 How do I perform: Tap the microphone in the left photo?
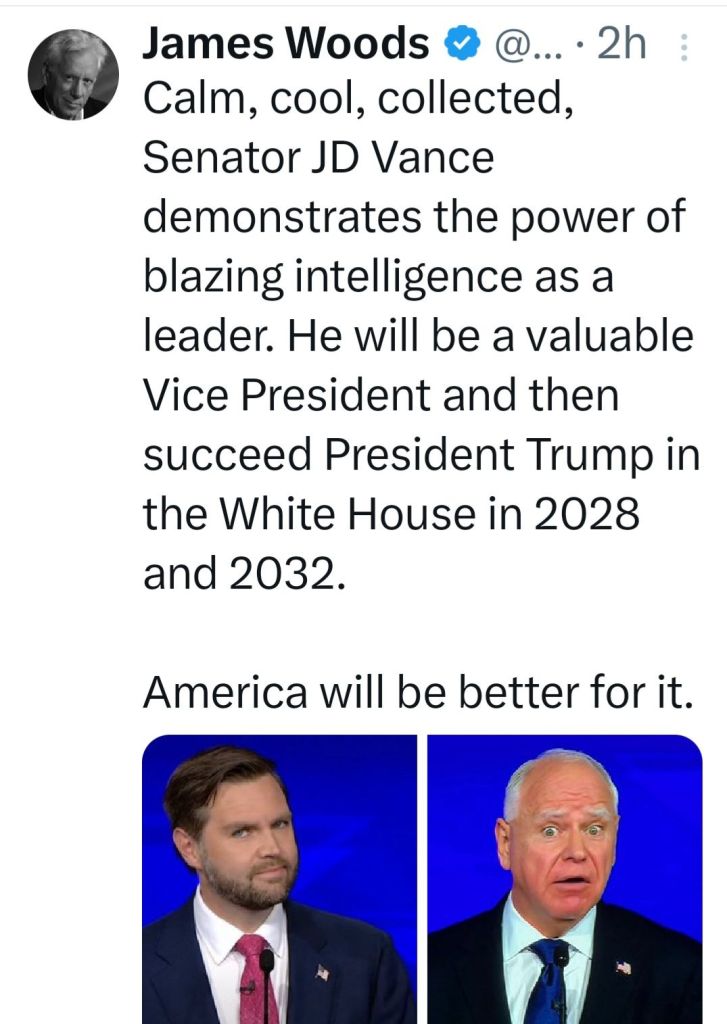pyautogui.click(x=267, y=963)
